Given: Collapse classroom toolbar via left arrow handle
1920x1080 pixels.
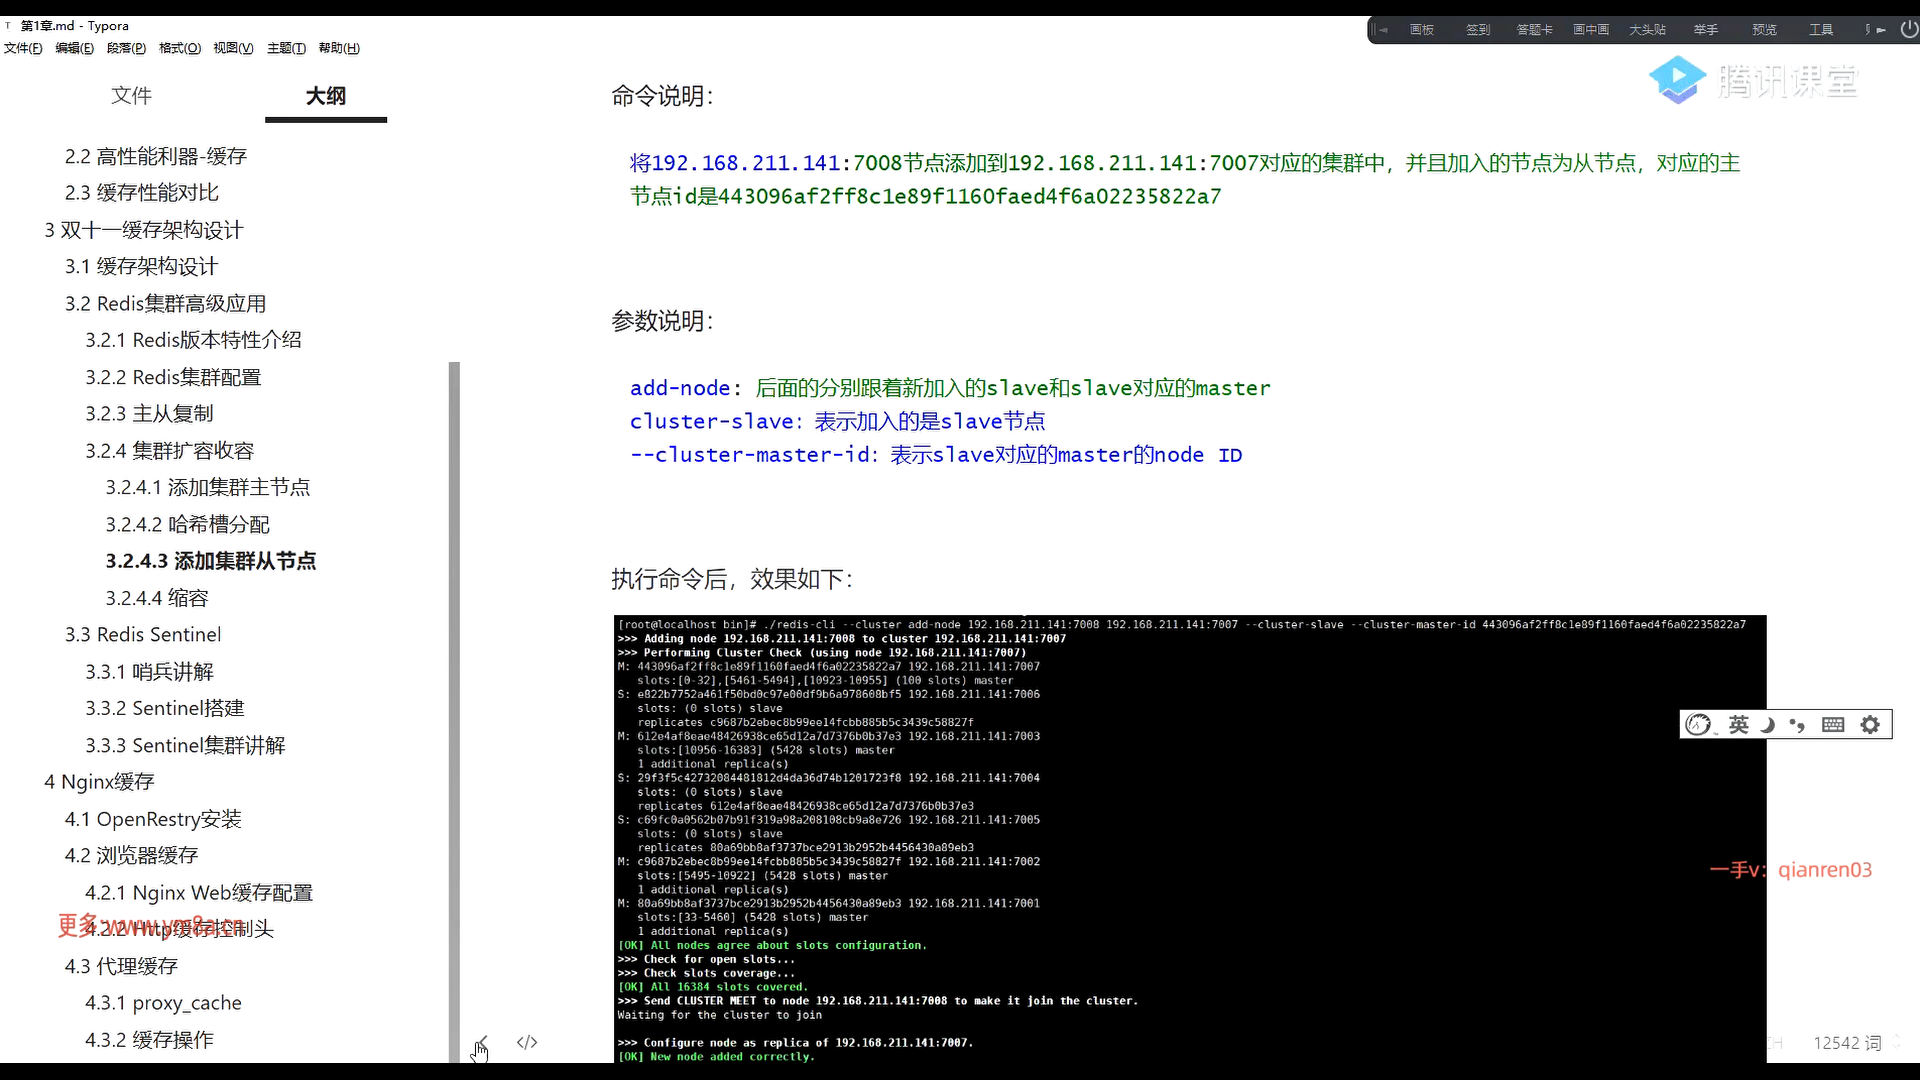Looking at the screenshot, I should click(1382, 30).
